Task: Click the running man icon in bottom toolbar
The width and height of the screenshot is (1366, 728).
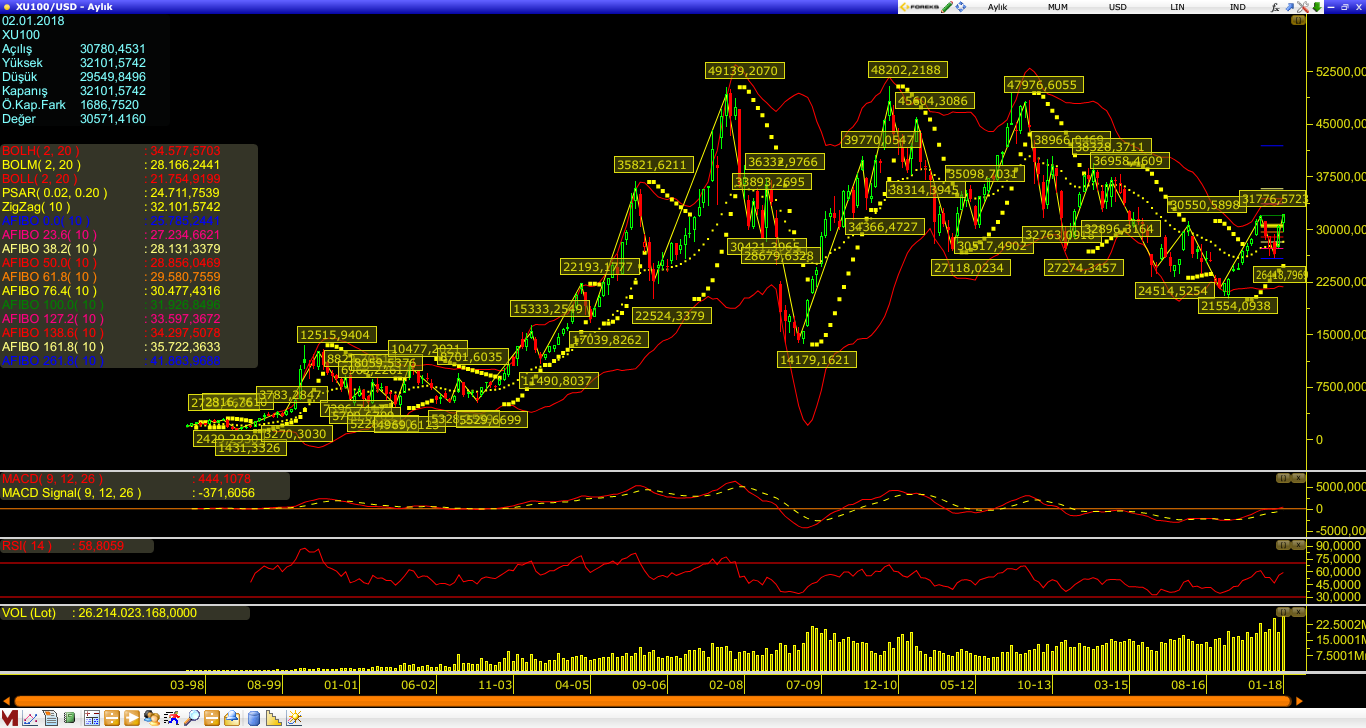Action: (x=172, y=718)
